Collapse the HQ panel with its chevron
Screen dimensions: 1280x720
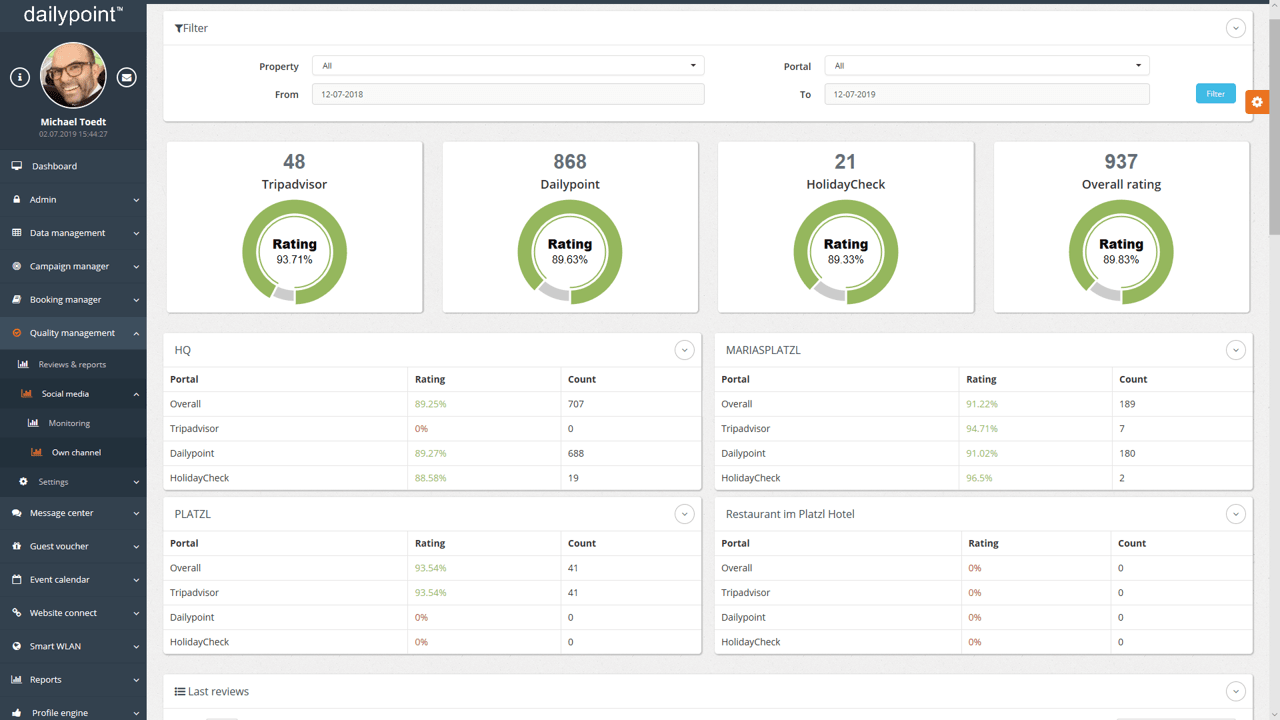coord(684,350)
